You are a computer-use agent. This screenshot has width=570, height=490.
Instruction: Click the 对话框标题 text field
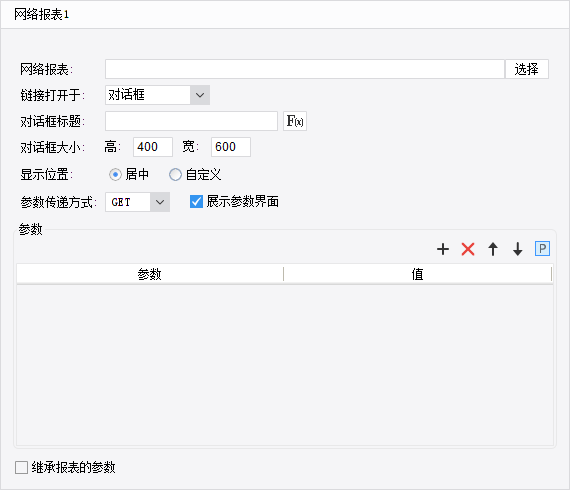coord(192,121)
